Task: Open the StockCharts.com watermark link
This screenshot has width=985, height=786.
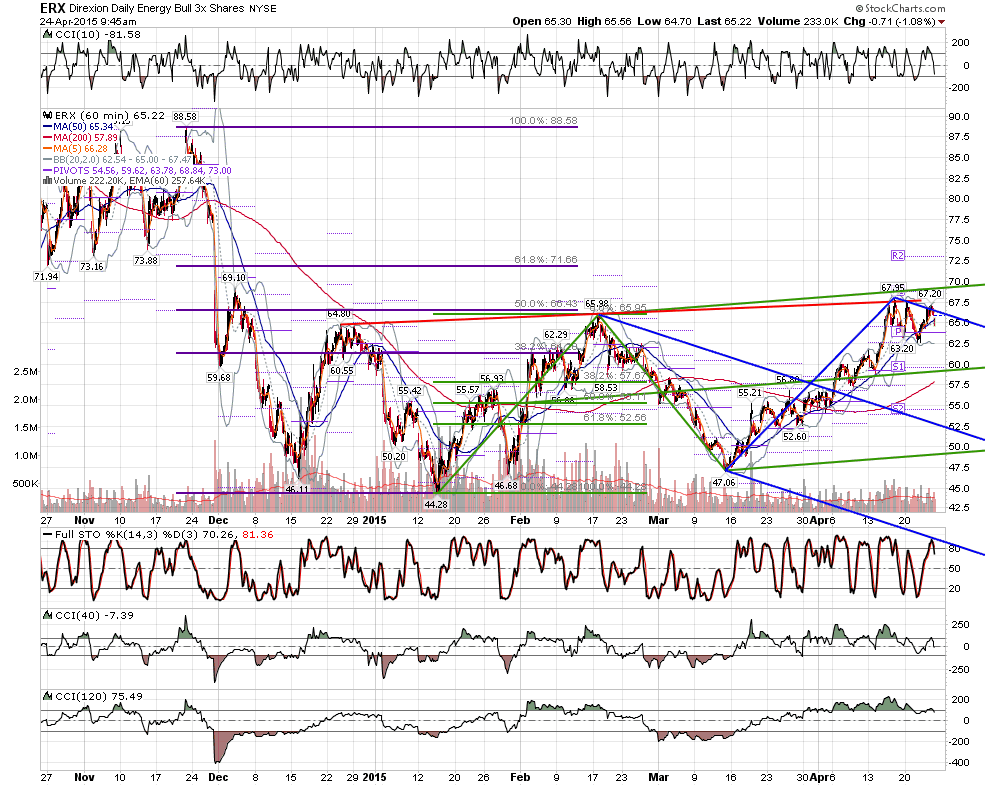Action: pyautogui.click(x=900, y=8)
